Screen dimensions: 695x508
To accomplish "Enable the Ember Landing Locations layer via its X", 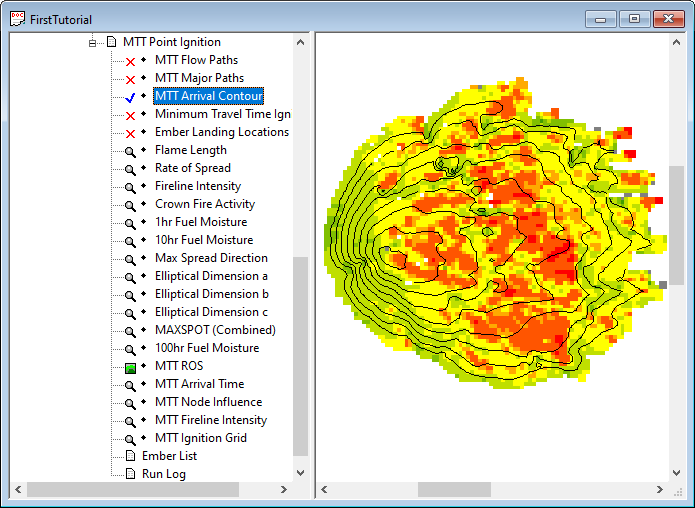I will tap(130, 133).
